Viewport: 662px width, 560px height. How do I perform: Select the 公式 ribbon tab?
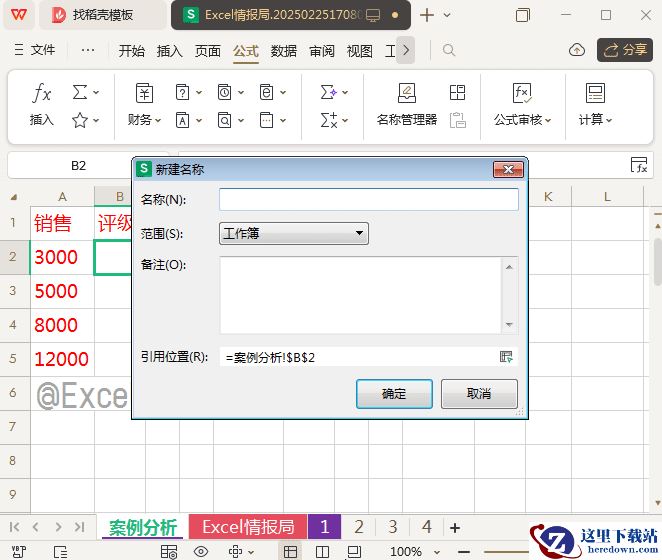tap(246, 51)
